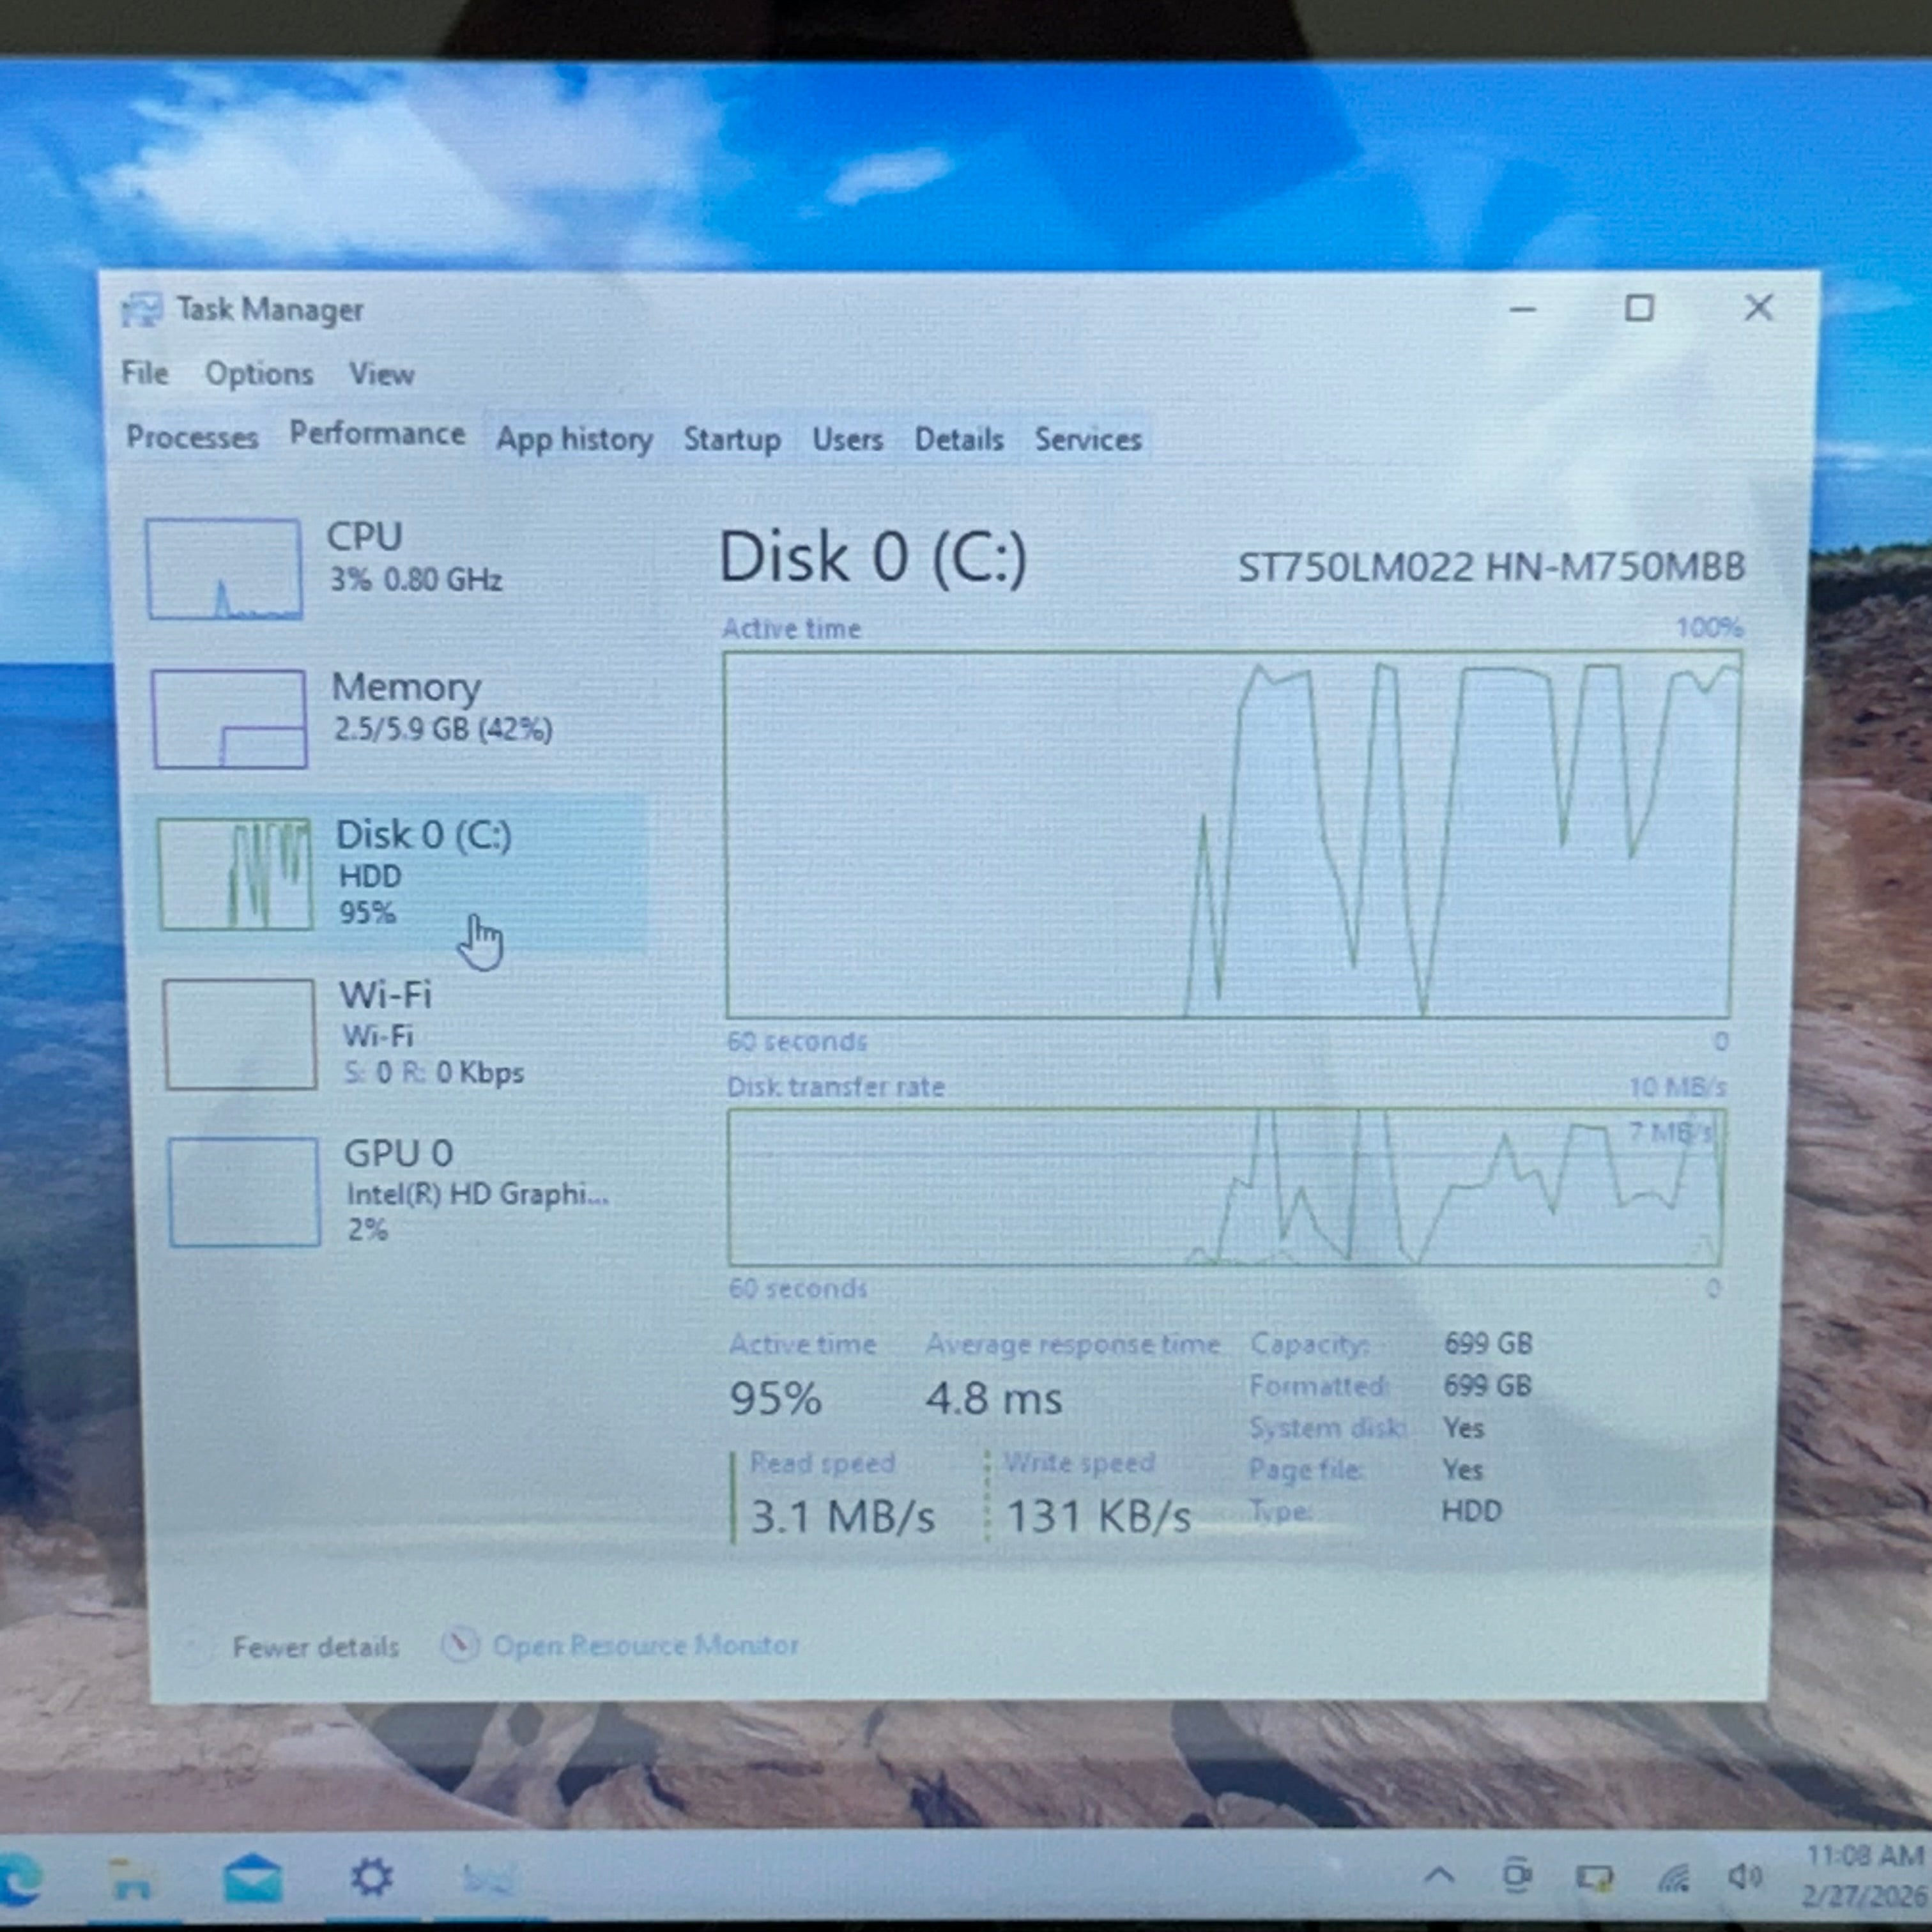
Task: Click the Wi-Fi network tray icon
Action: pos(1673,1879)
